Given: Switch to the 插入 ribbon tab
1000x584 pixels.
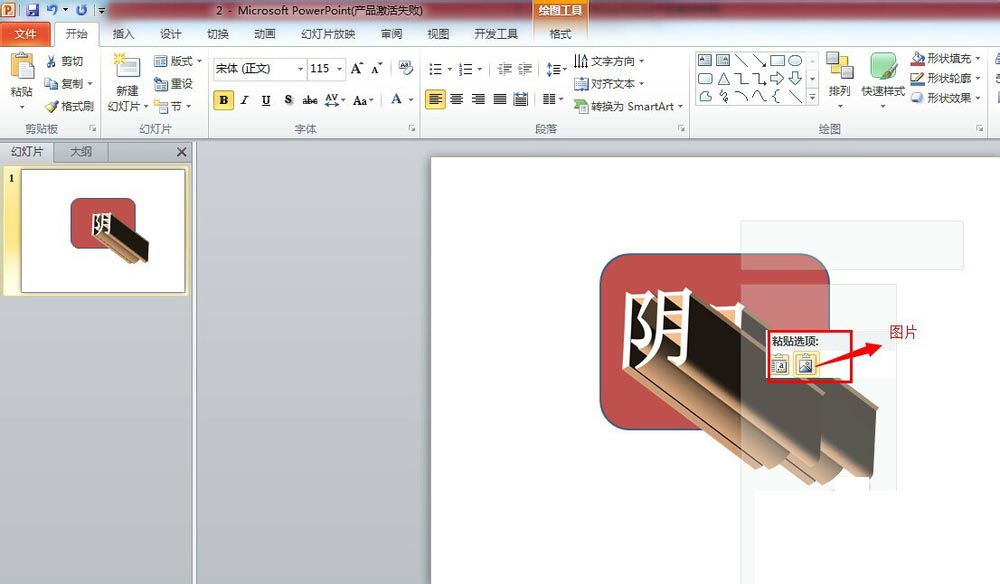Looking at the screenshot, I should tap(123, 33).
